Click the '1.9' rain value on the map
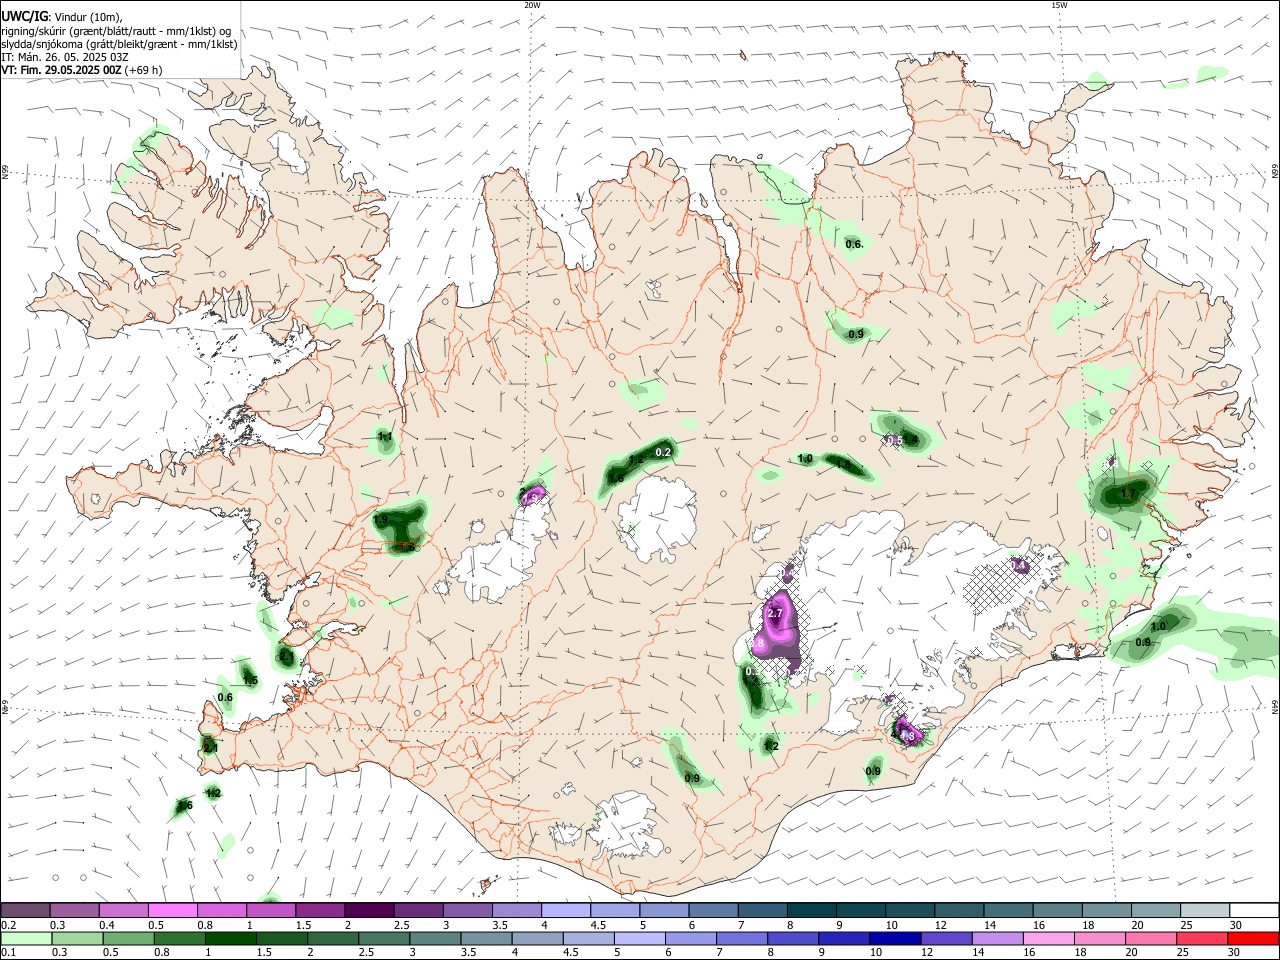 coord(380,521)
